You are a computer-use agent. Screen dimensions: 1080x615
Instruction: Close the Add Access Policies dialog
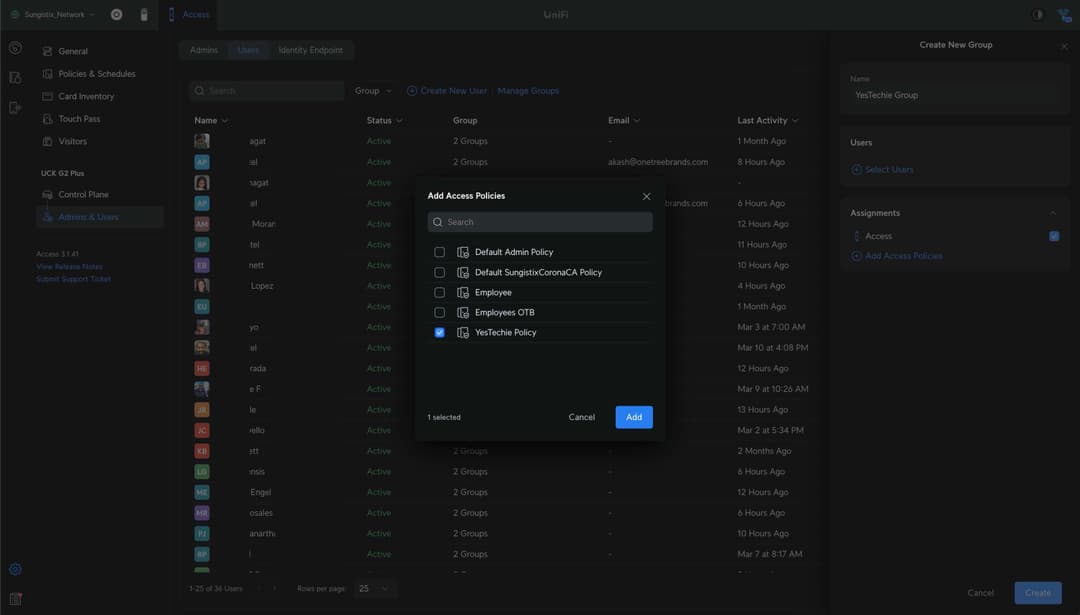(x=646, y=196)
